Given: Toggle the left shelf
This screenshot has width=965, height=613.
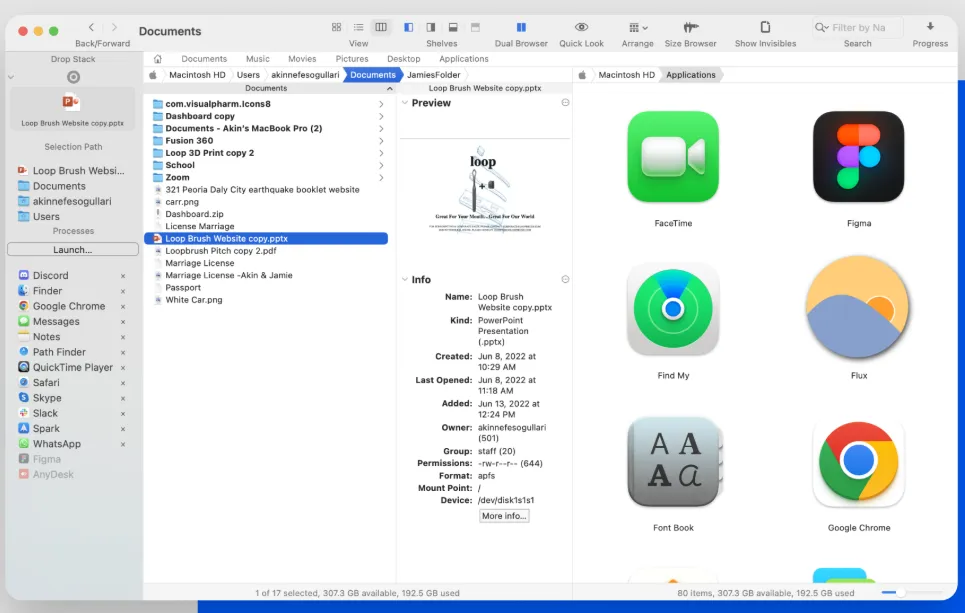Looking at the screenshot, I should 408,27.
